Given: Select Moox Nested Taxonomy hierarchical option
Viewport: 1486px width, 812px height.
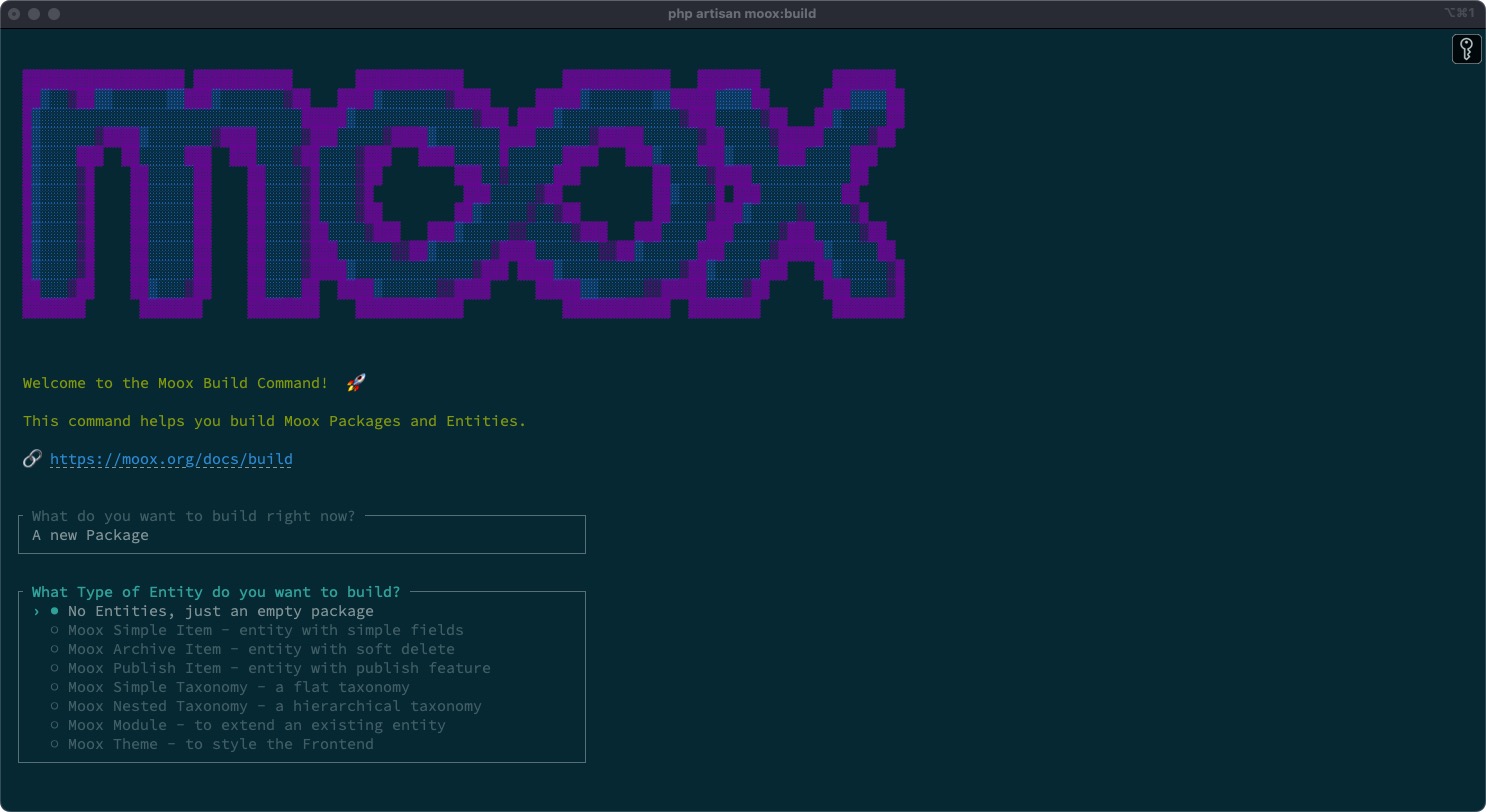Looking at the screenshot, I should coord(274,706).
